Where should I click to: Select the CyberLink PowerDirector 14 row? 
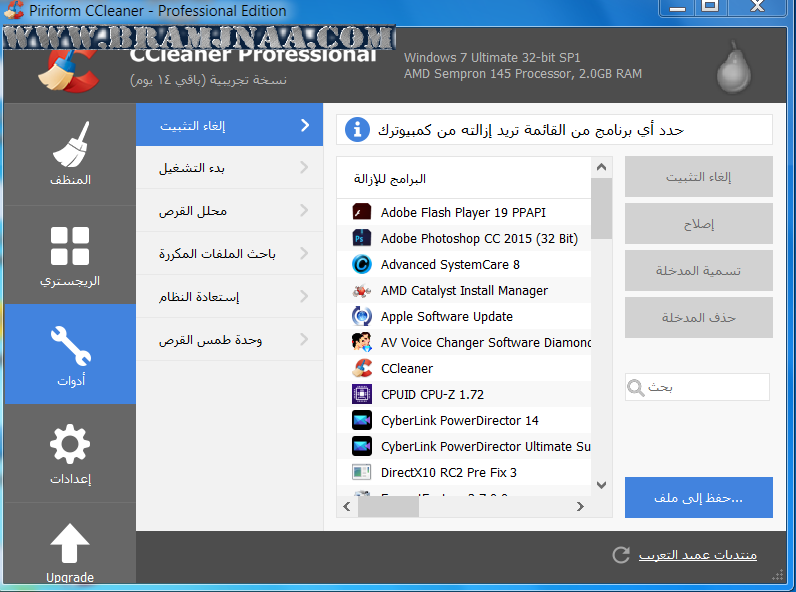[464, 420]
